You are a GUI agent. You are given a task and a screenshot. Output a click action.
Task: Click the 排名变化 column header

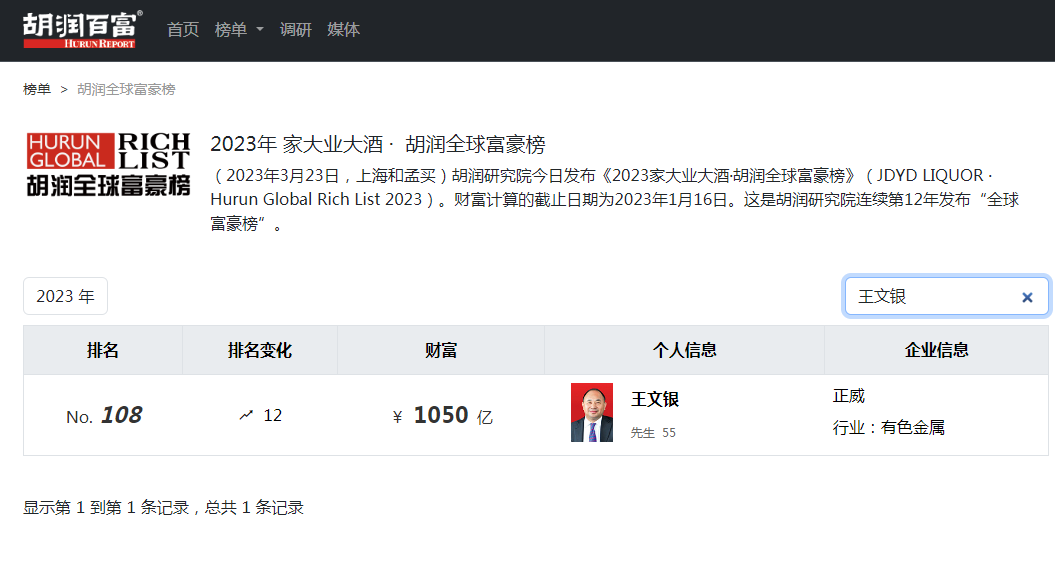click(260, 350)
